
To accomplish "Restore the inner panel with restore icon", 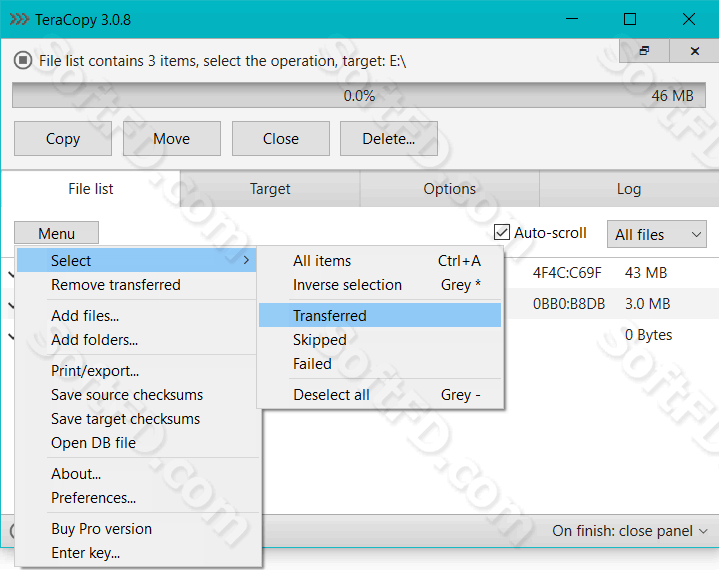I will (644, 50).
